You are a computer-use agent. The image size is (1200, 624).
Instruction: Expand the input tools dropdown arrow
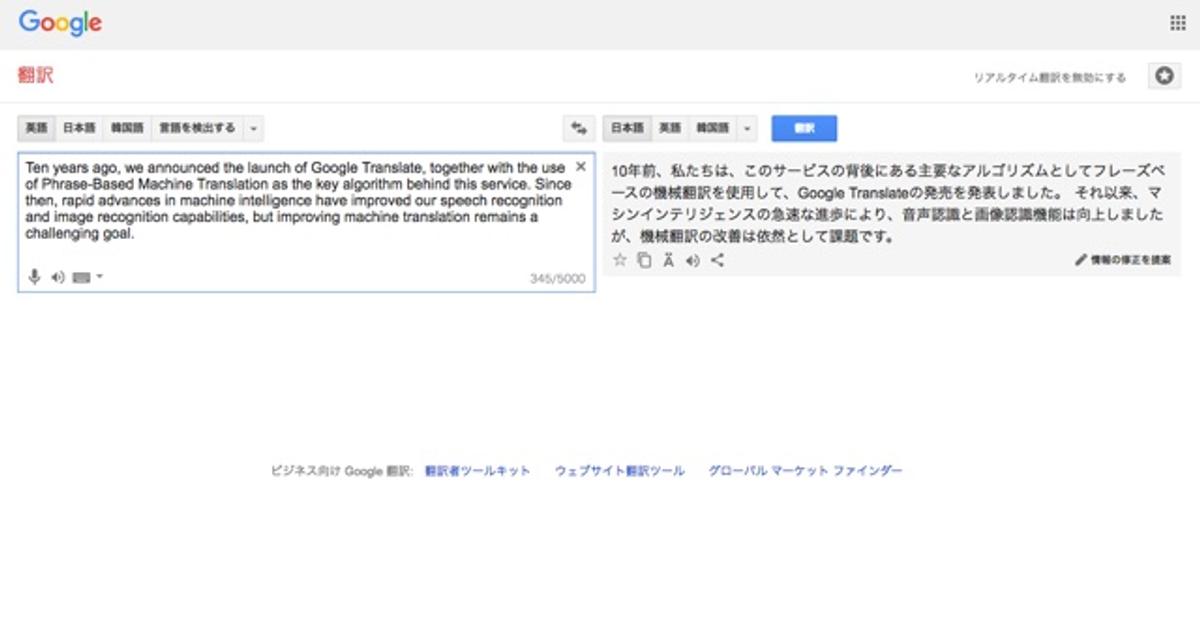point(99,277)
